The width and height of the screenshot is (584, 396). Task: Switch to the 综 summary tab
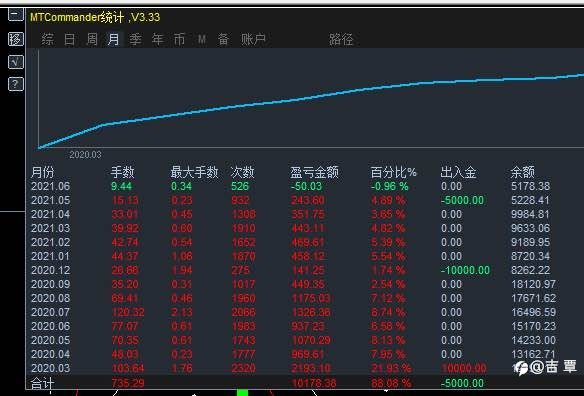(x=48, y=39)
